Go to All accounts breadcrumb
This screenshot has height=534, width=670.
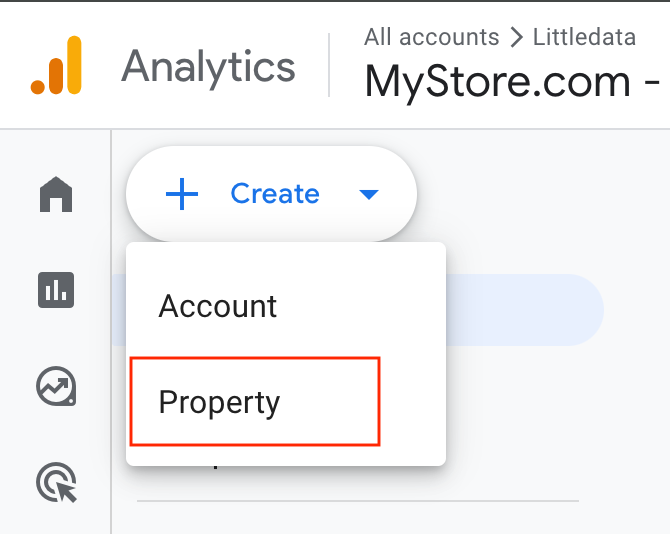point(432,37)
